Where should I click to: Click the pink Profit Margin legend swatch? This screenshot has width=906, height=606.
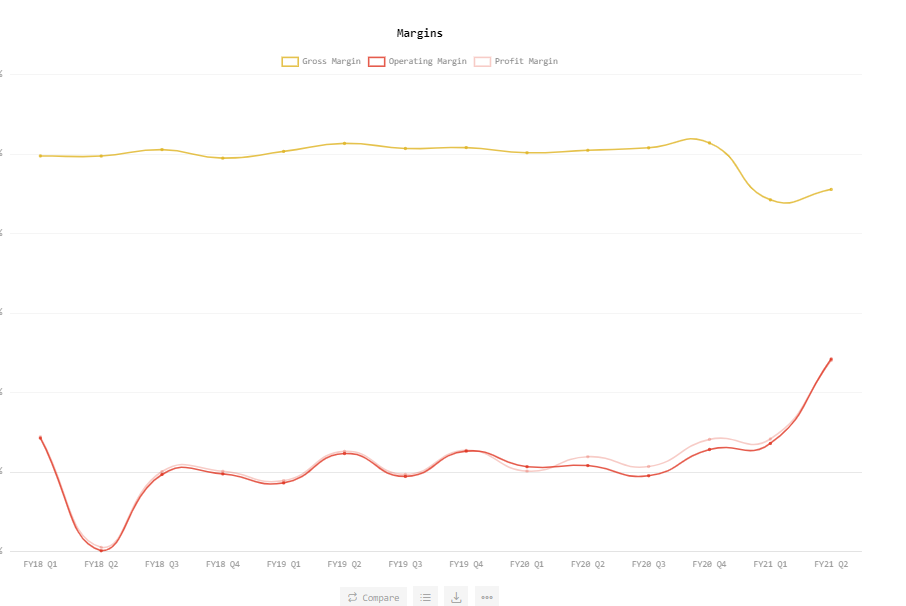pos(483,62)
